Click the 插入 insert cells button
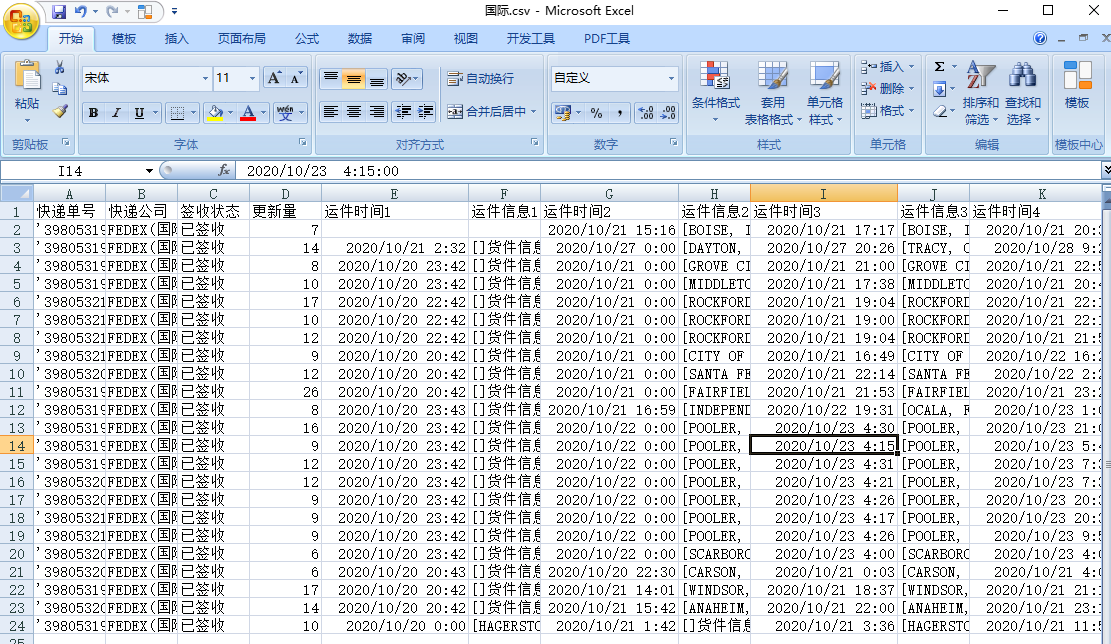 [887, 67]
